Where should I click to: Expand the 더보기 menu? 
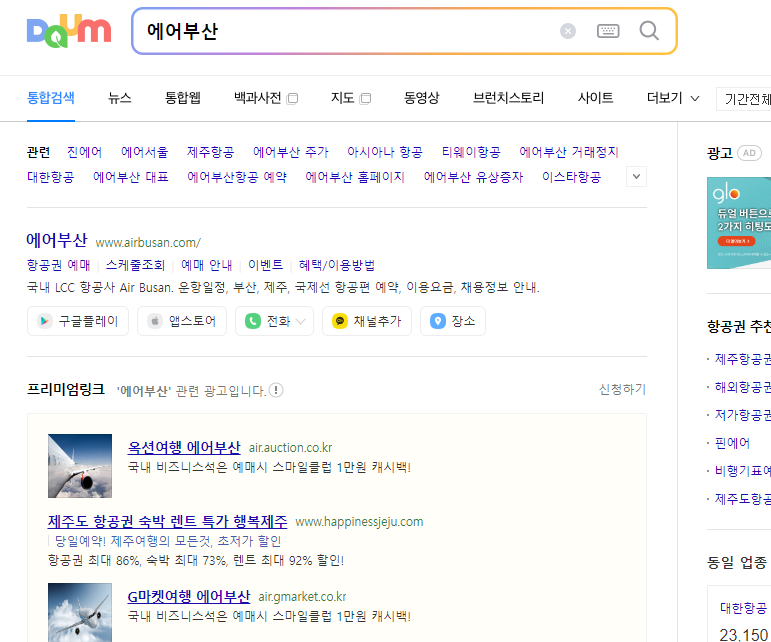tap(673, 98)
